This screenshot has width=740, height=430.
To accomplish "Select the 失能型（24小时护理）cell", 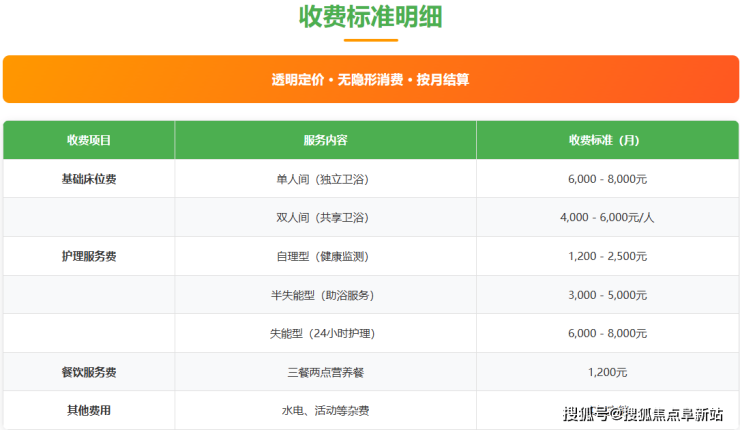I will point(325,333).
